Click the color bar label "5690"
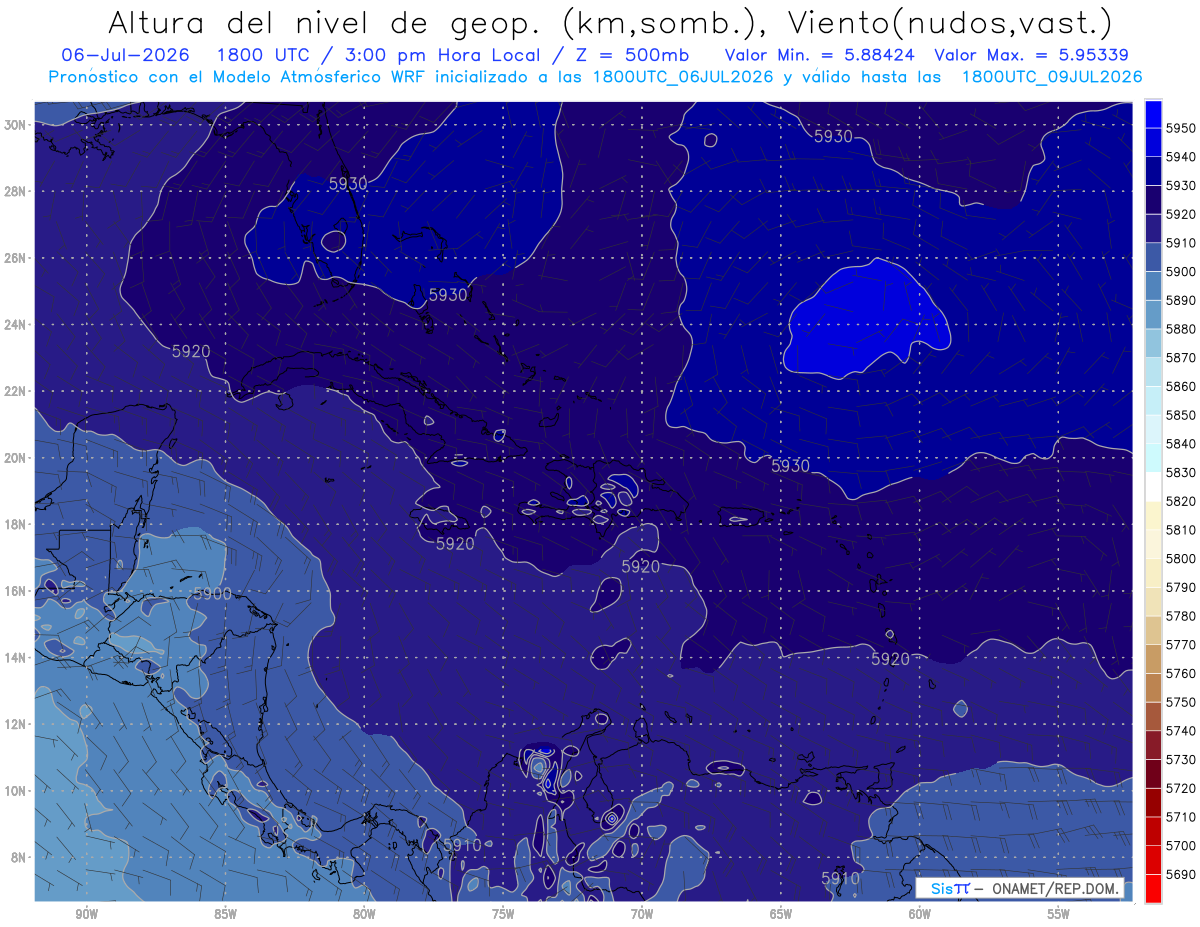The width and height of the screenshot is (1200, 927). click(1181, 875)
